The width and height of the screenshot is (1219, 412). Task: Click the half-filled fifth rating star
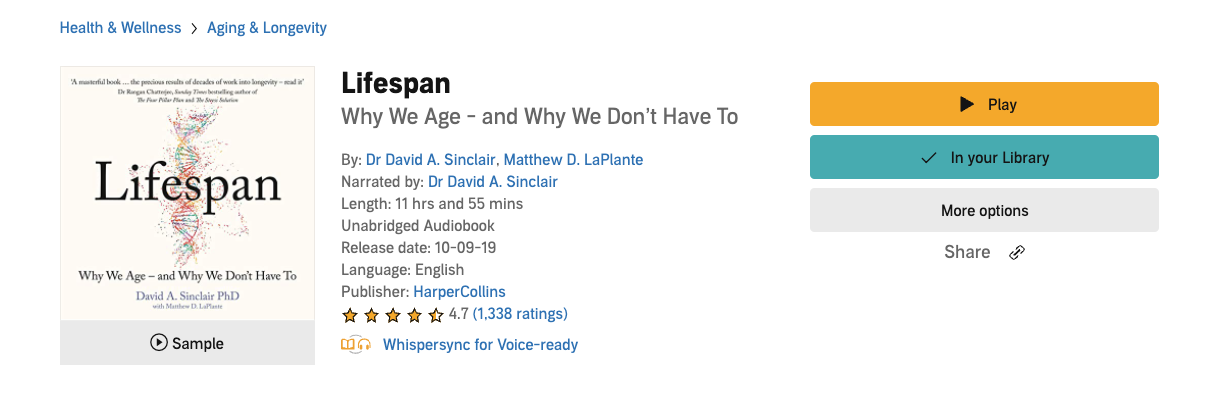click(436, 315)
